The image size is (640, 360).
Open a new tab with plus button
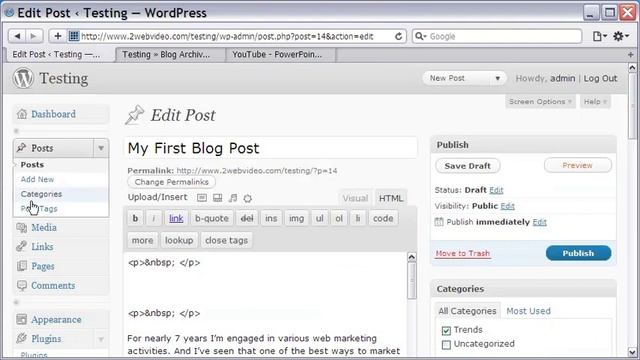tap(631, 54)
